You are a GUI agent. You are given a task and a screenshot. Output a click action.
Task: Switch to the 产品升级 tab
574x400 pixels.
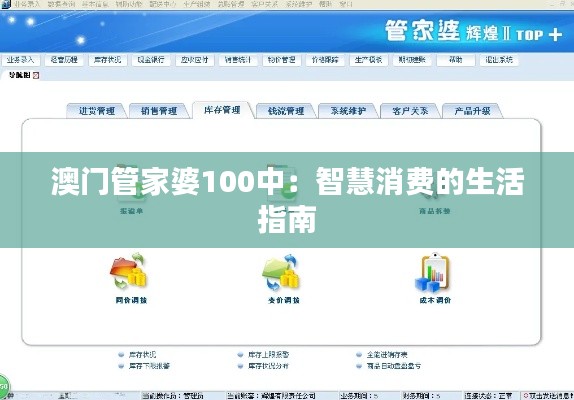472,111
